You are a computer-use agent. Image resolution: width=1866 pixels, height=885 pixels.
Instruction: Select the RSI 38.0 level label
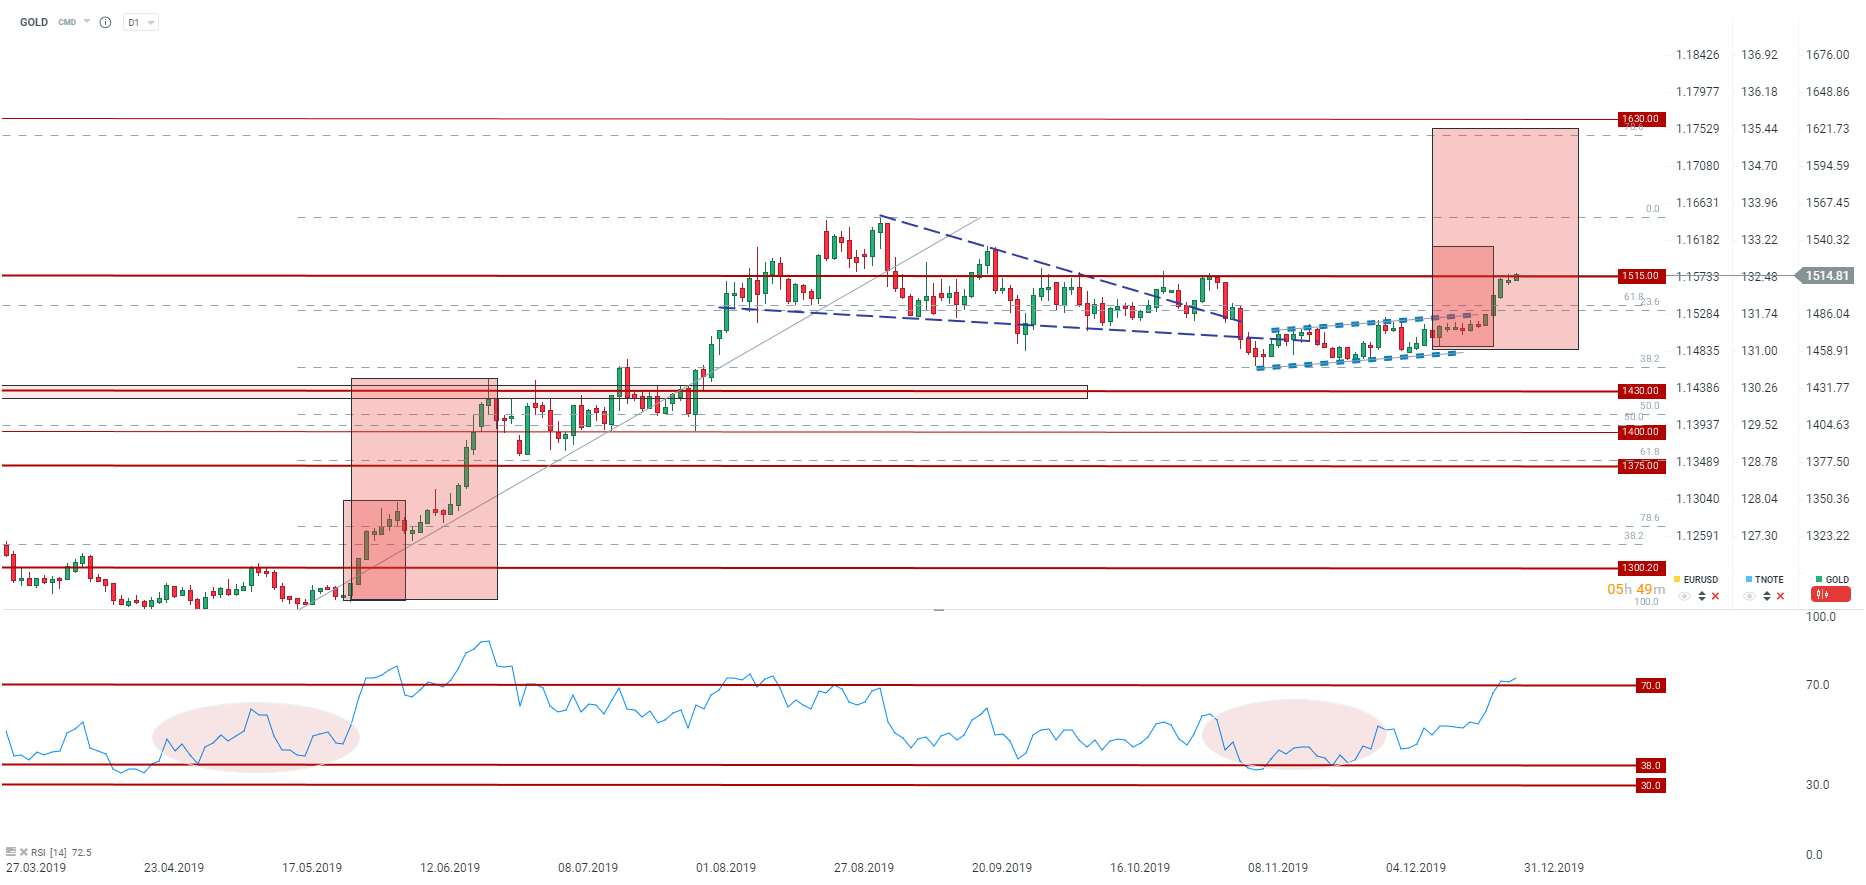point(1650,766)
